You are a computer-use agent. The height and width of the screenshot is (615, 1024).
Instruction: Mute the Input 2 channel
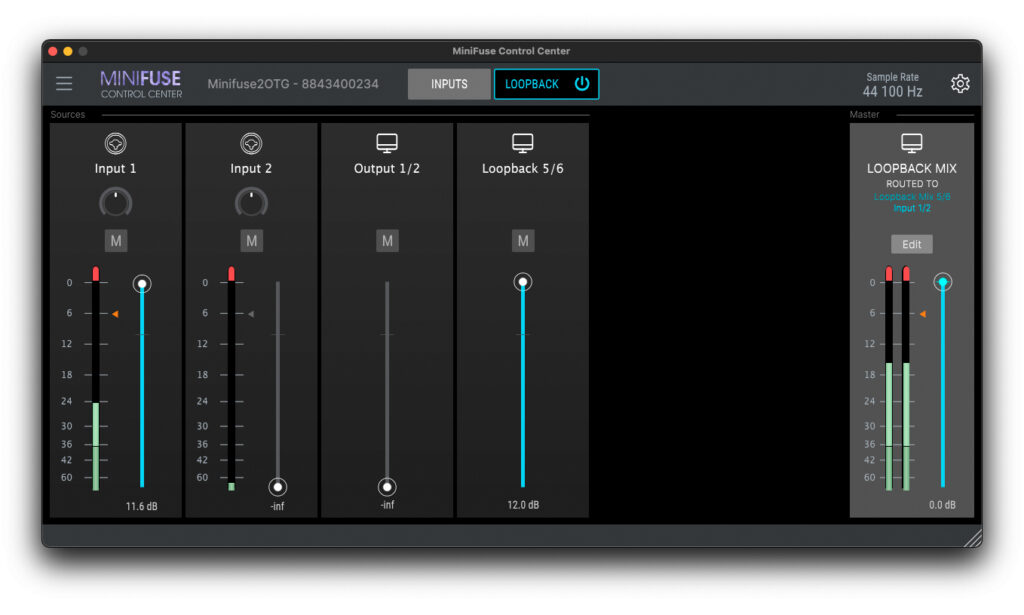tap(251, 240)
